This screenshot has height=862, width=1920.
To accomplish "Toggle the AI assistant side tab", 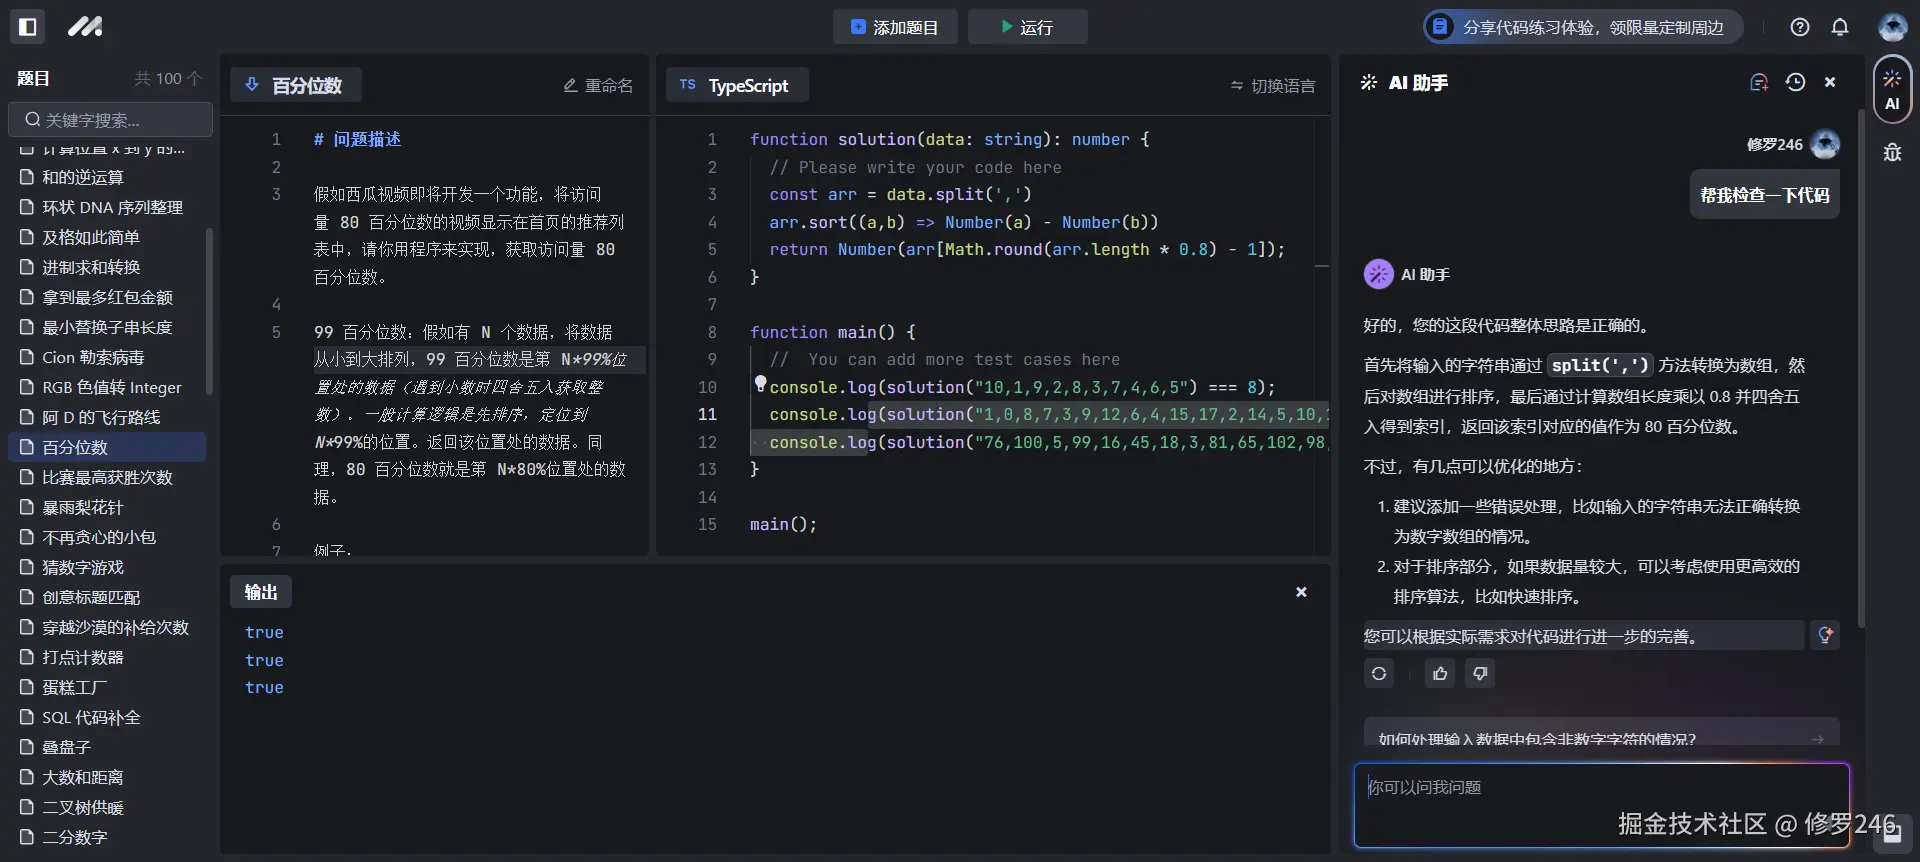I will (x=1892, y=90).
